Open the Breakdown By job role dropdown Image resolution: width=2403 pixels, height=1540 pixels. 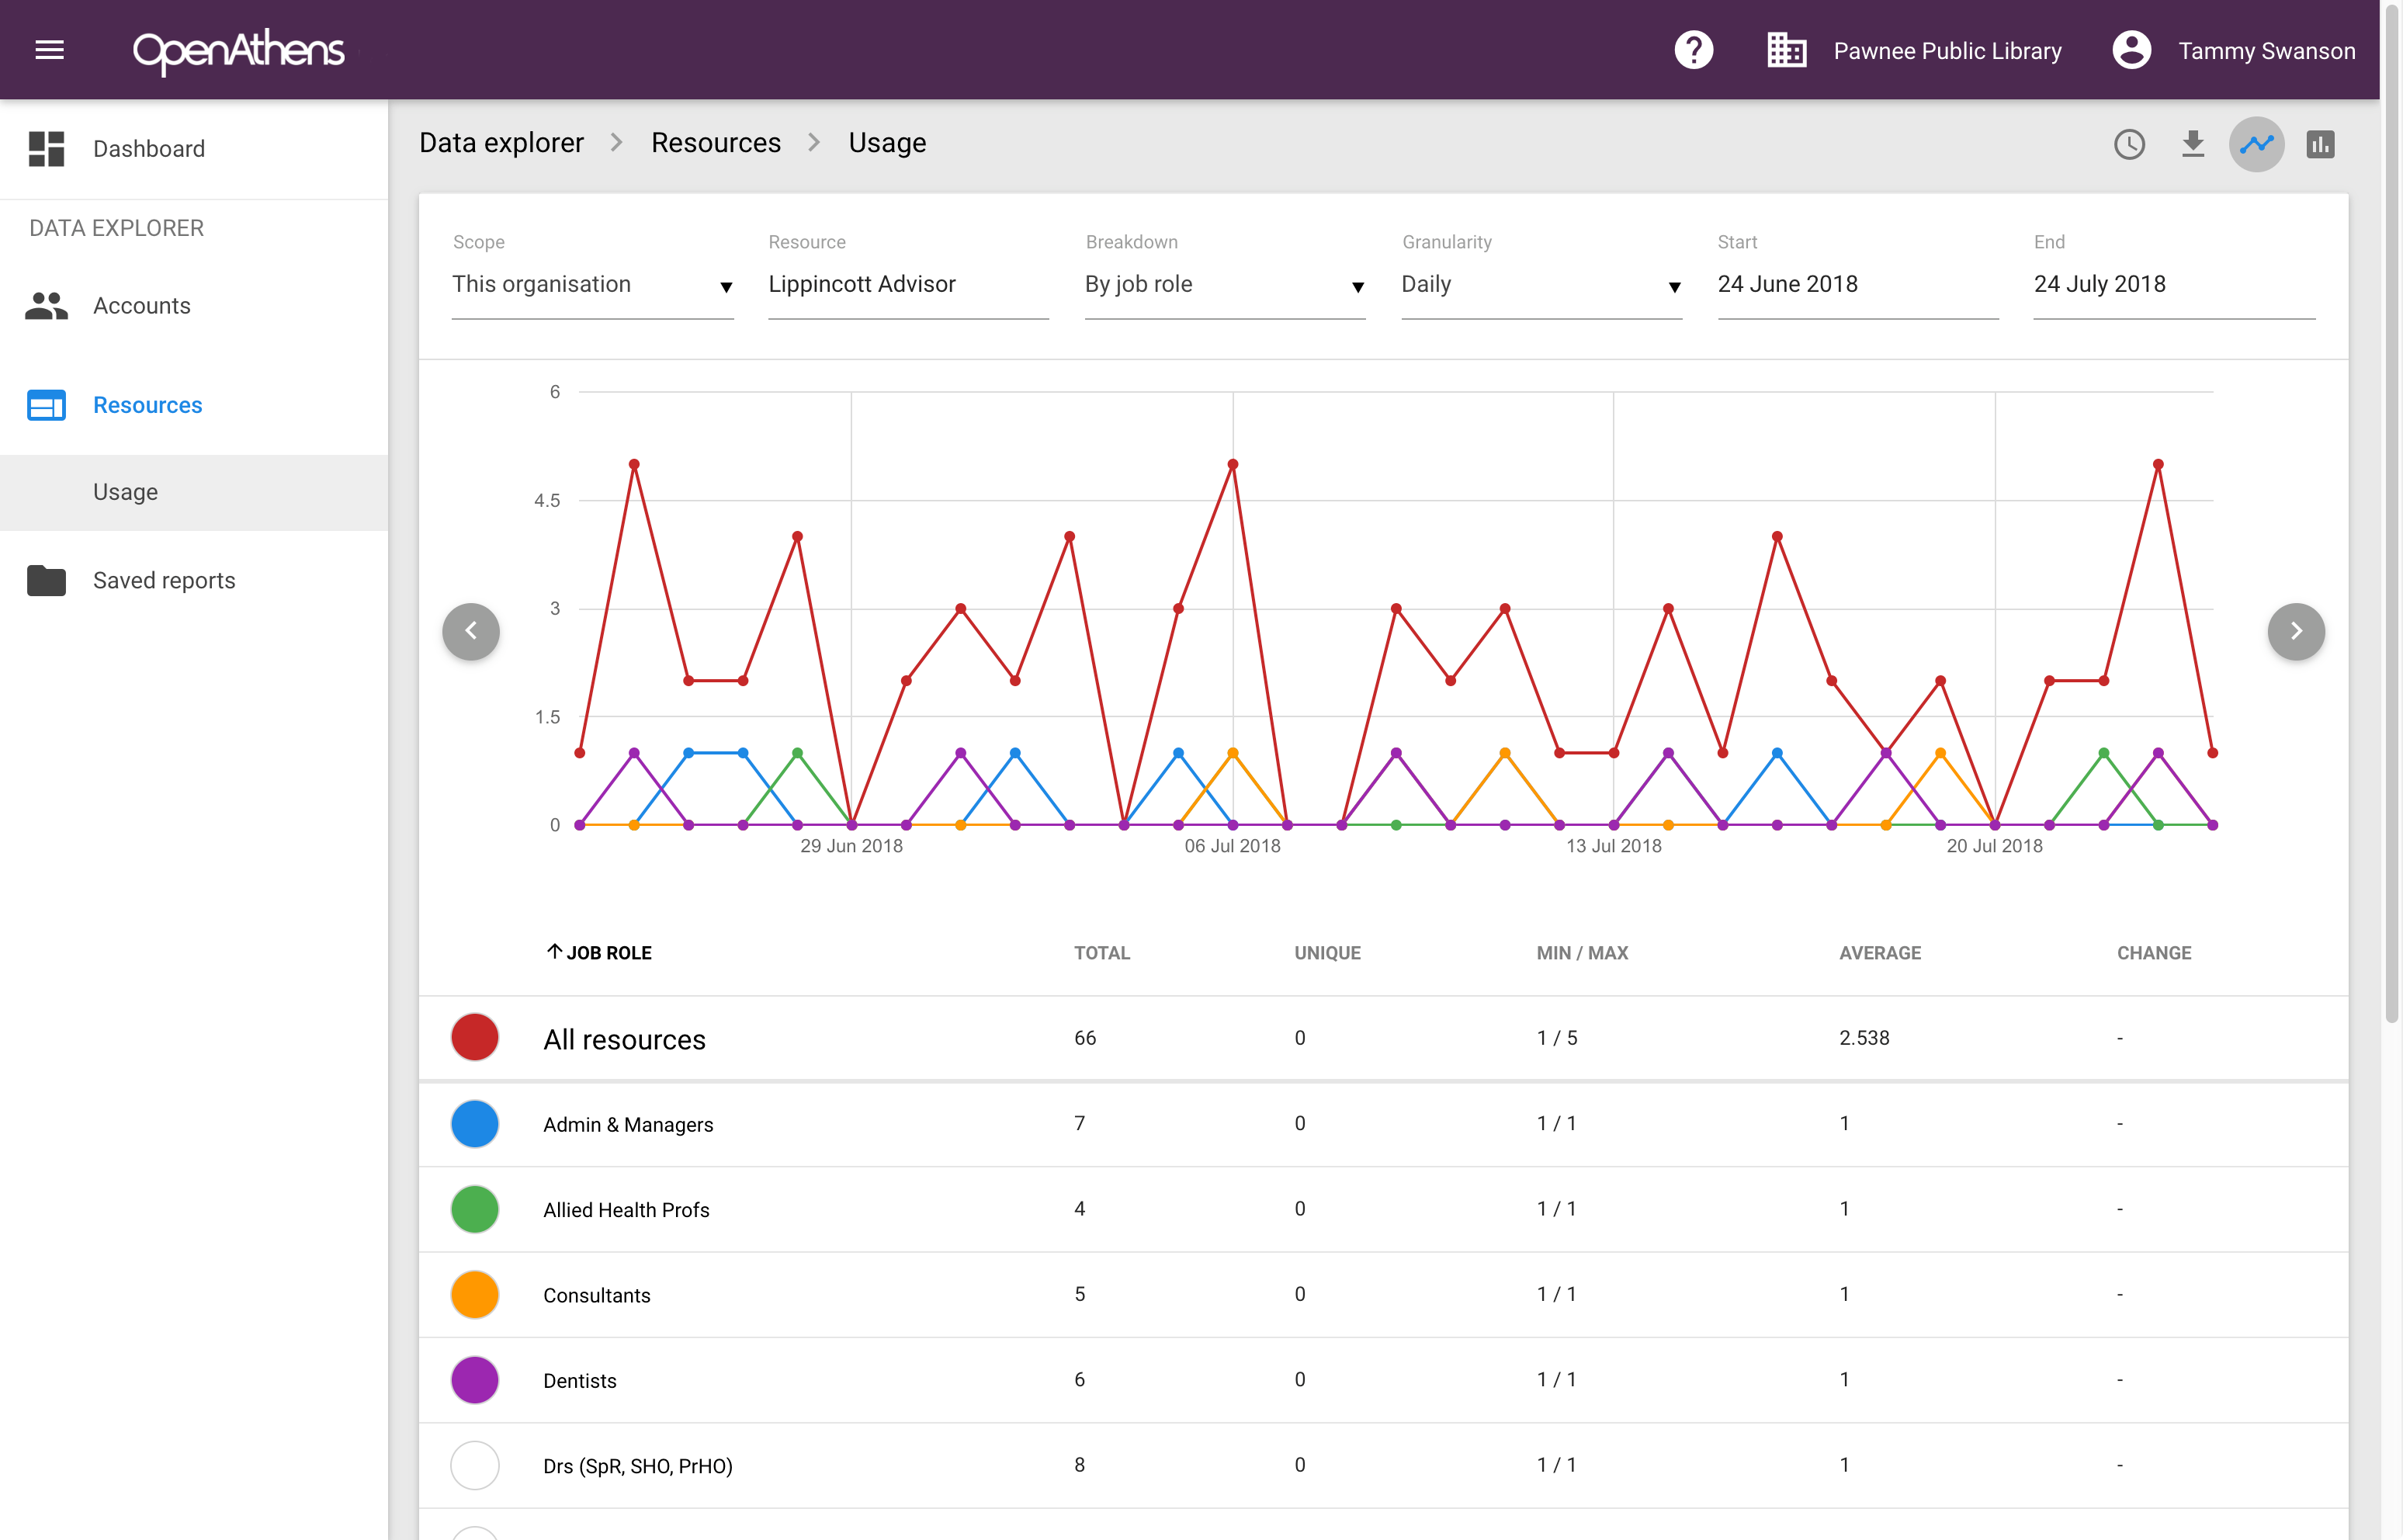coord(1224,285)
